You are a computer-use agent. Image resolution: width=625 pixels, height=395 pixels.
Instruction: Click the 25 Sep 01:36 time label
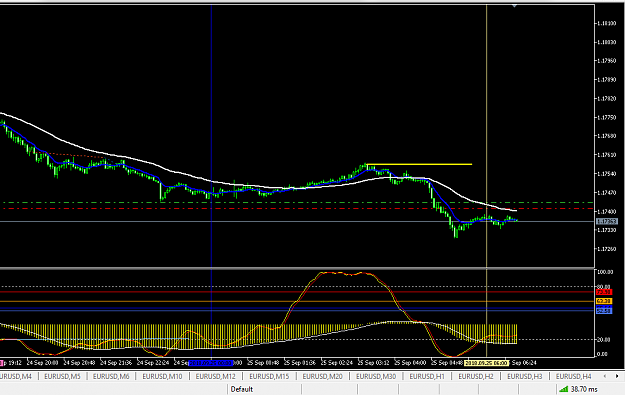point(300,363)
